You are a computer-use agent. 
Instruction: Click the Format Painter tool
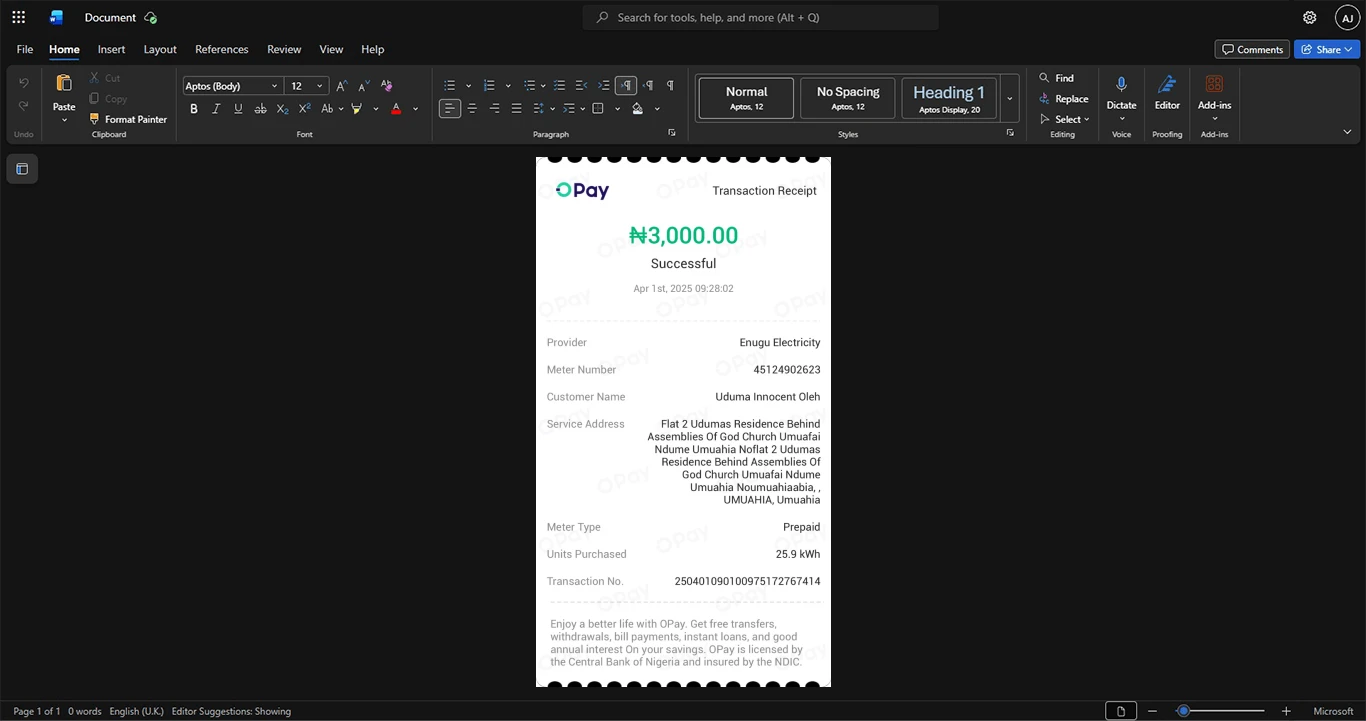[128, 119]
